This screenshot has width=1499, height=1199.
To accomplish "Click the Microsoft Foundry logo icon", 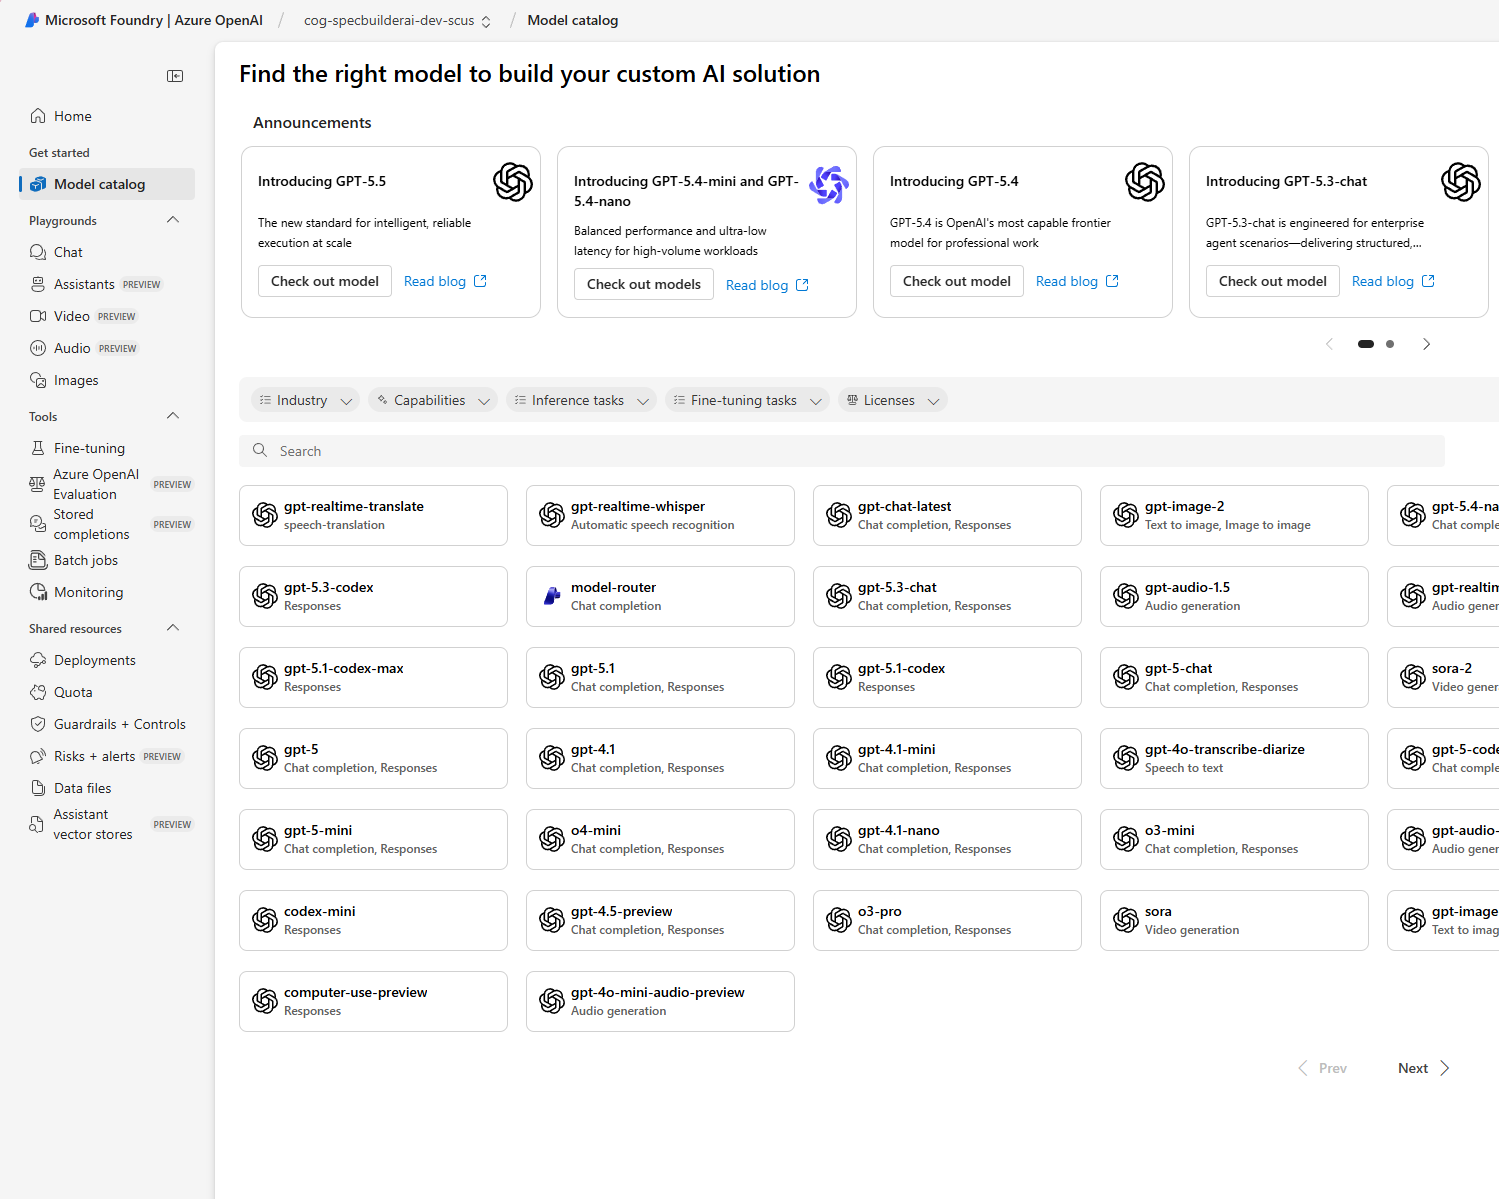I will coord(32,20).
